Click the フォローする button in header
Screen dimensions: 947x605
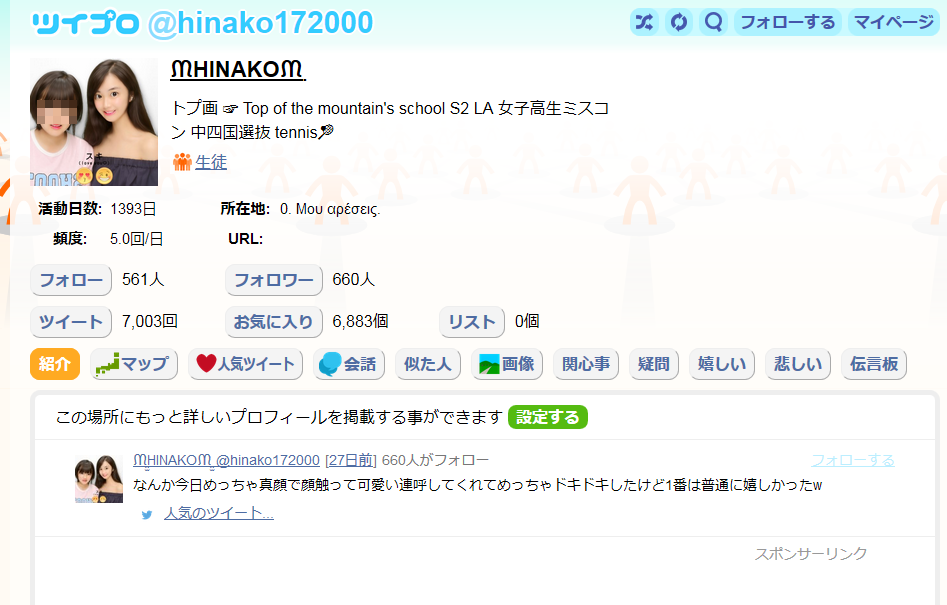point(788,22)
